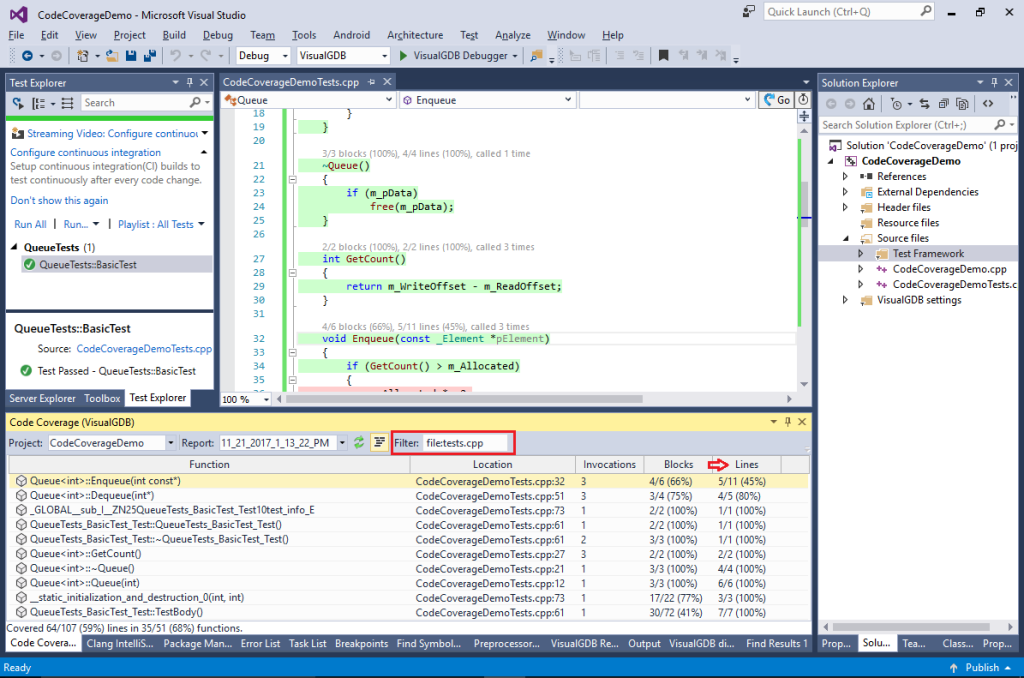This screenshot has width=1024, height=678.
Task: Click the Go button next to navigation bar
Action: click(x=776, y=100)
